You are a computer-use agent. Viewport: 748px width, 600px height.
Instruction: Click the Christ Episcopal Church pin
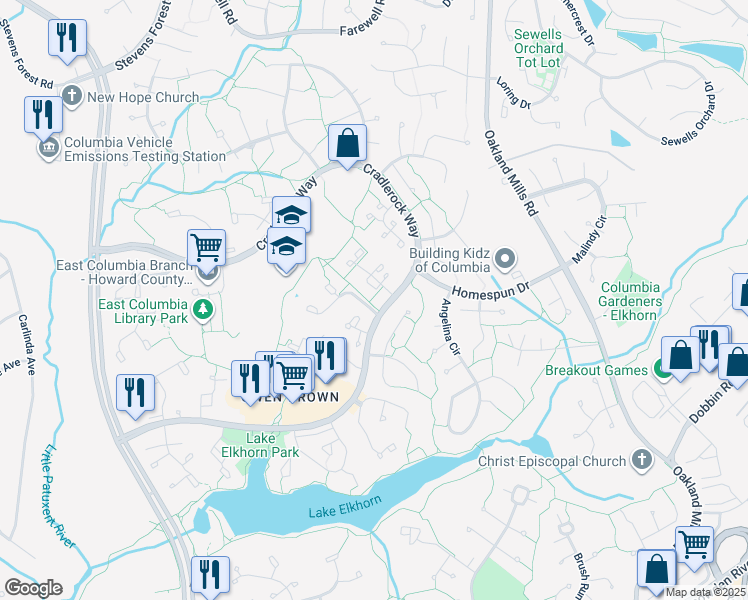coord(641,460)
